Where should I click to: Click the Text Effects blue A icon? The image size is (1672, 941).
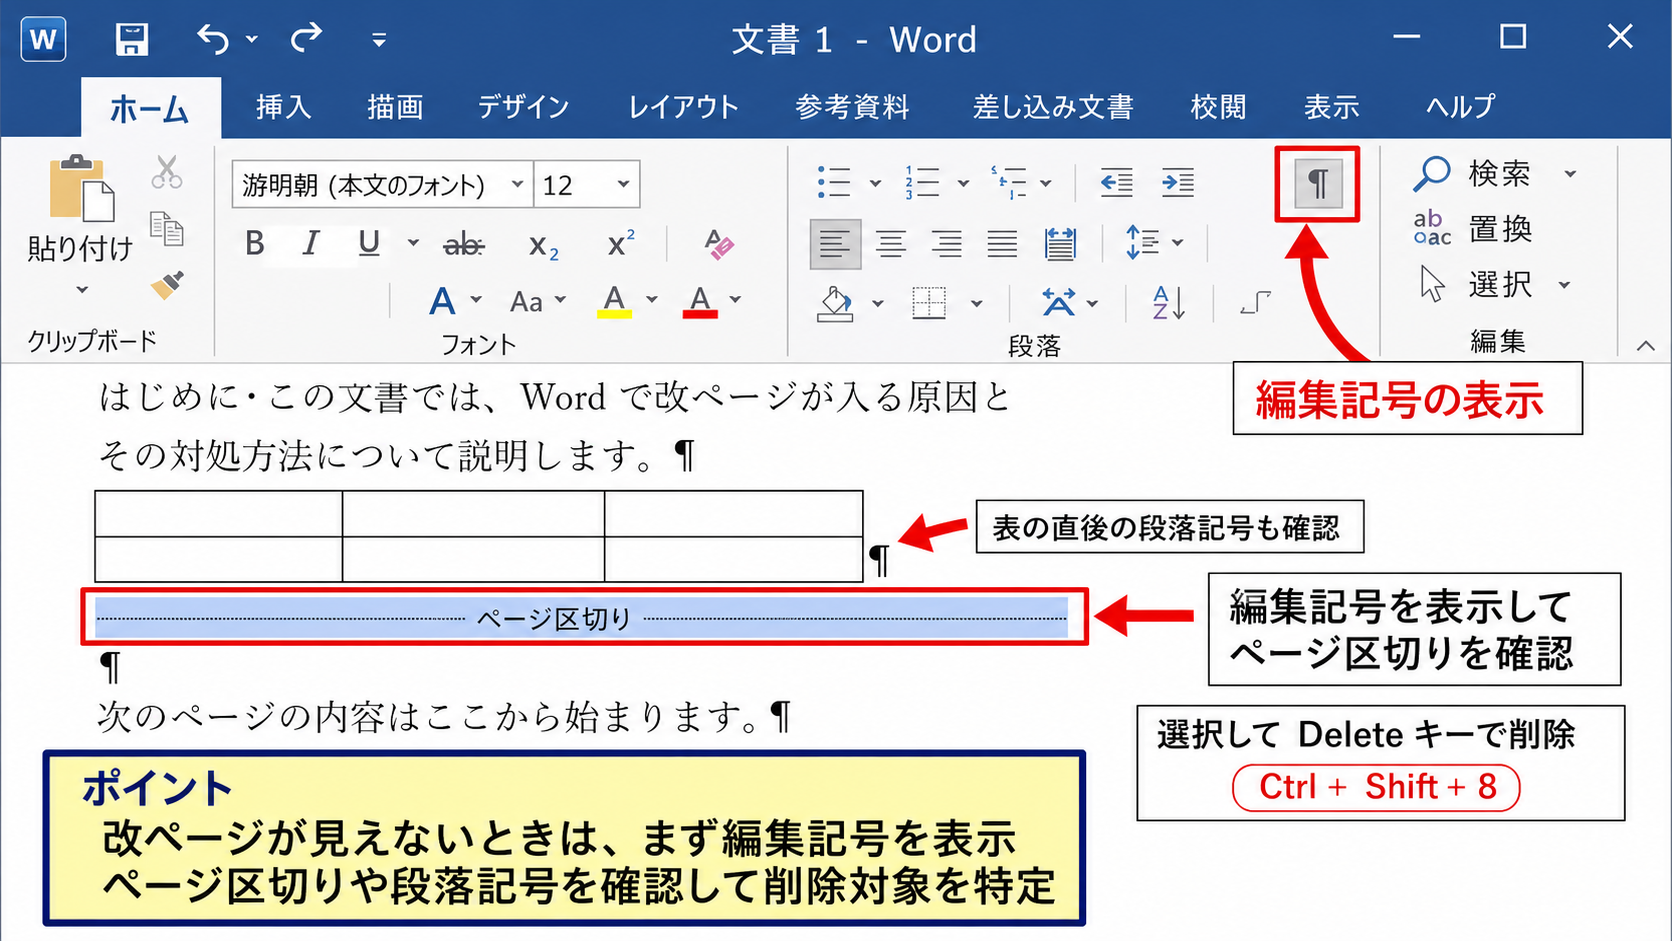(x=442, y=300)
